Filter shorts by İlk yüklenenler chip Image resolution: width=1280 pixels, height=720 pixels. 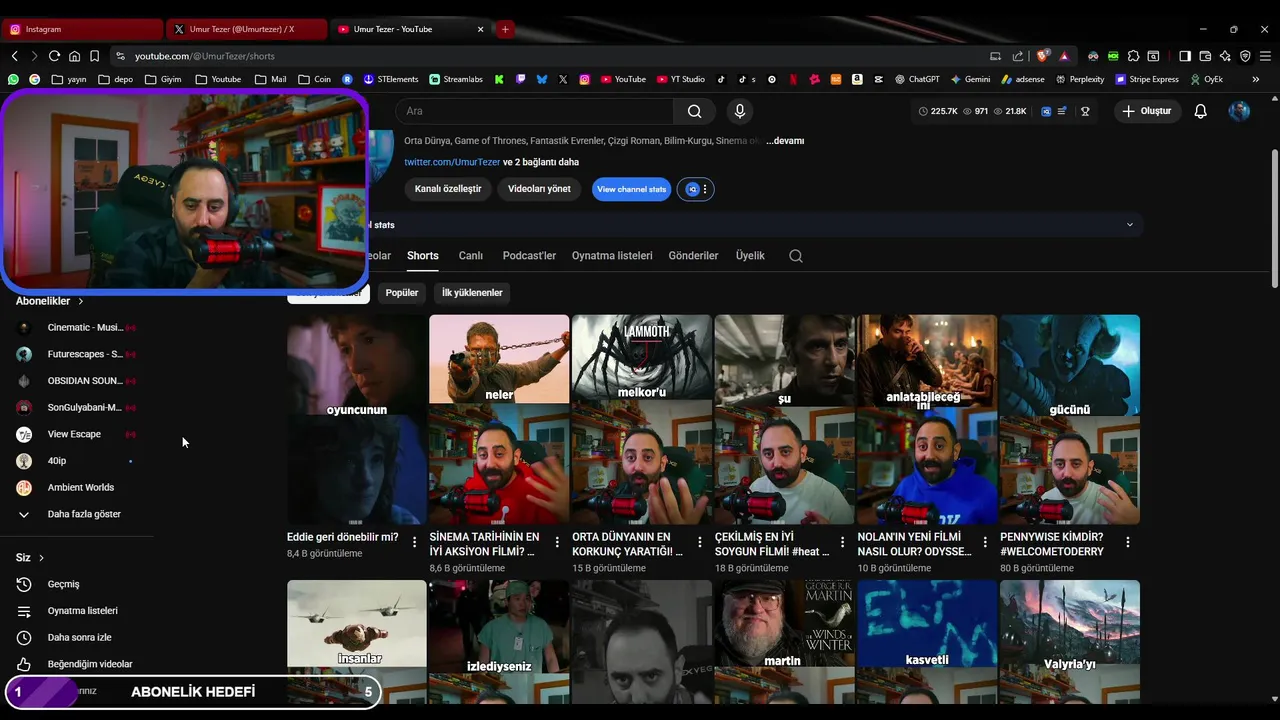click(x=472, y=293)
